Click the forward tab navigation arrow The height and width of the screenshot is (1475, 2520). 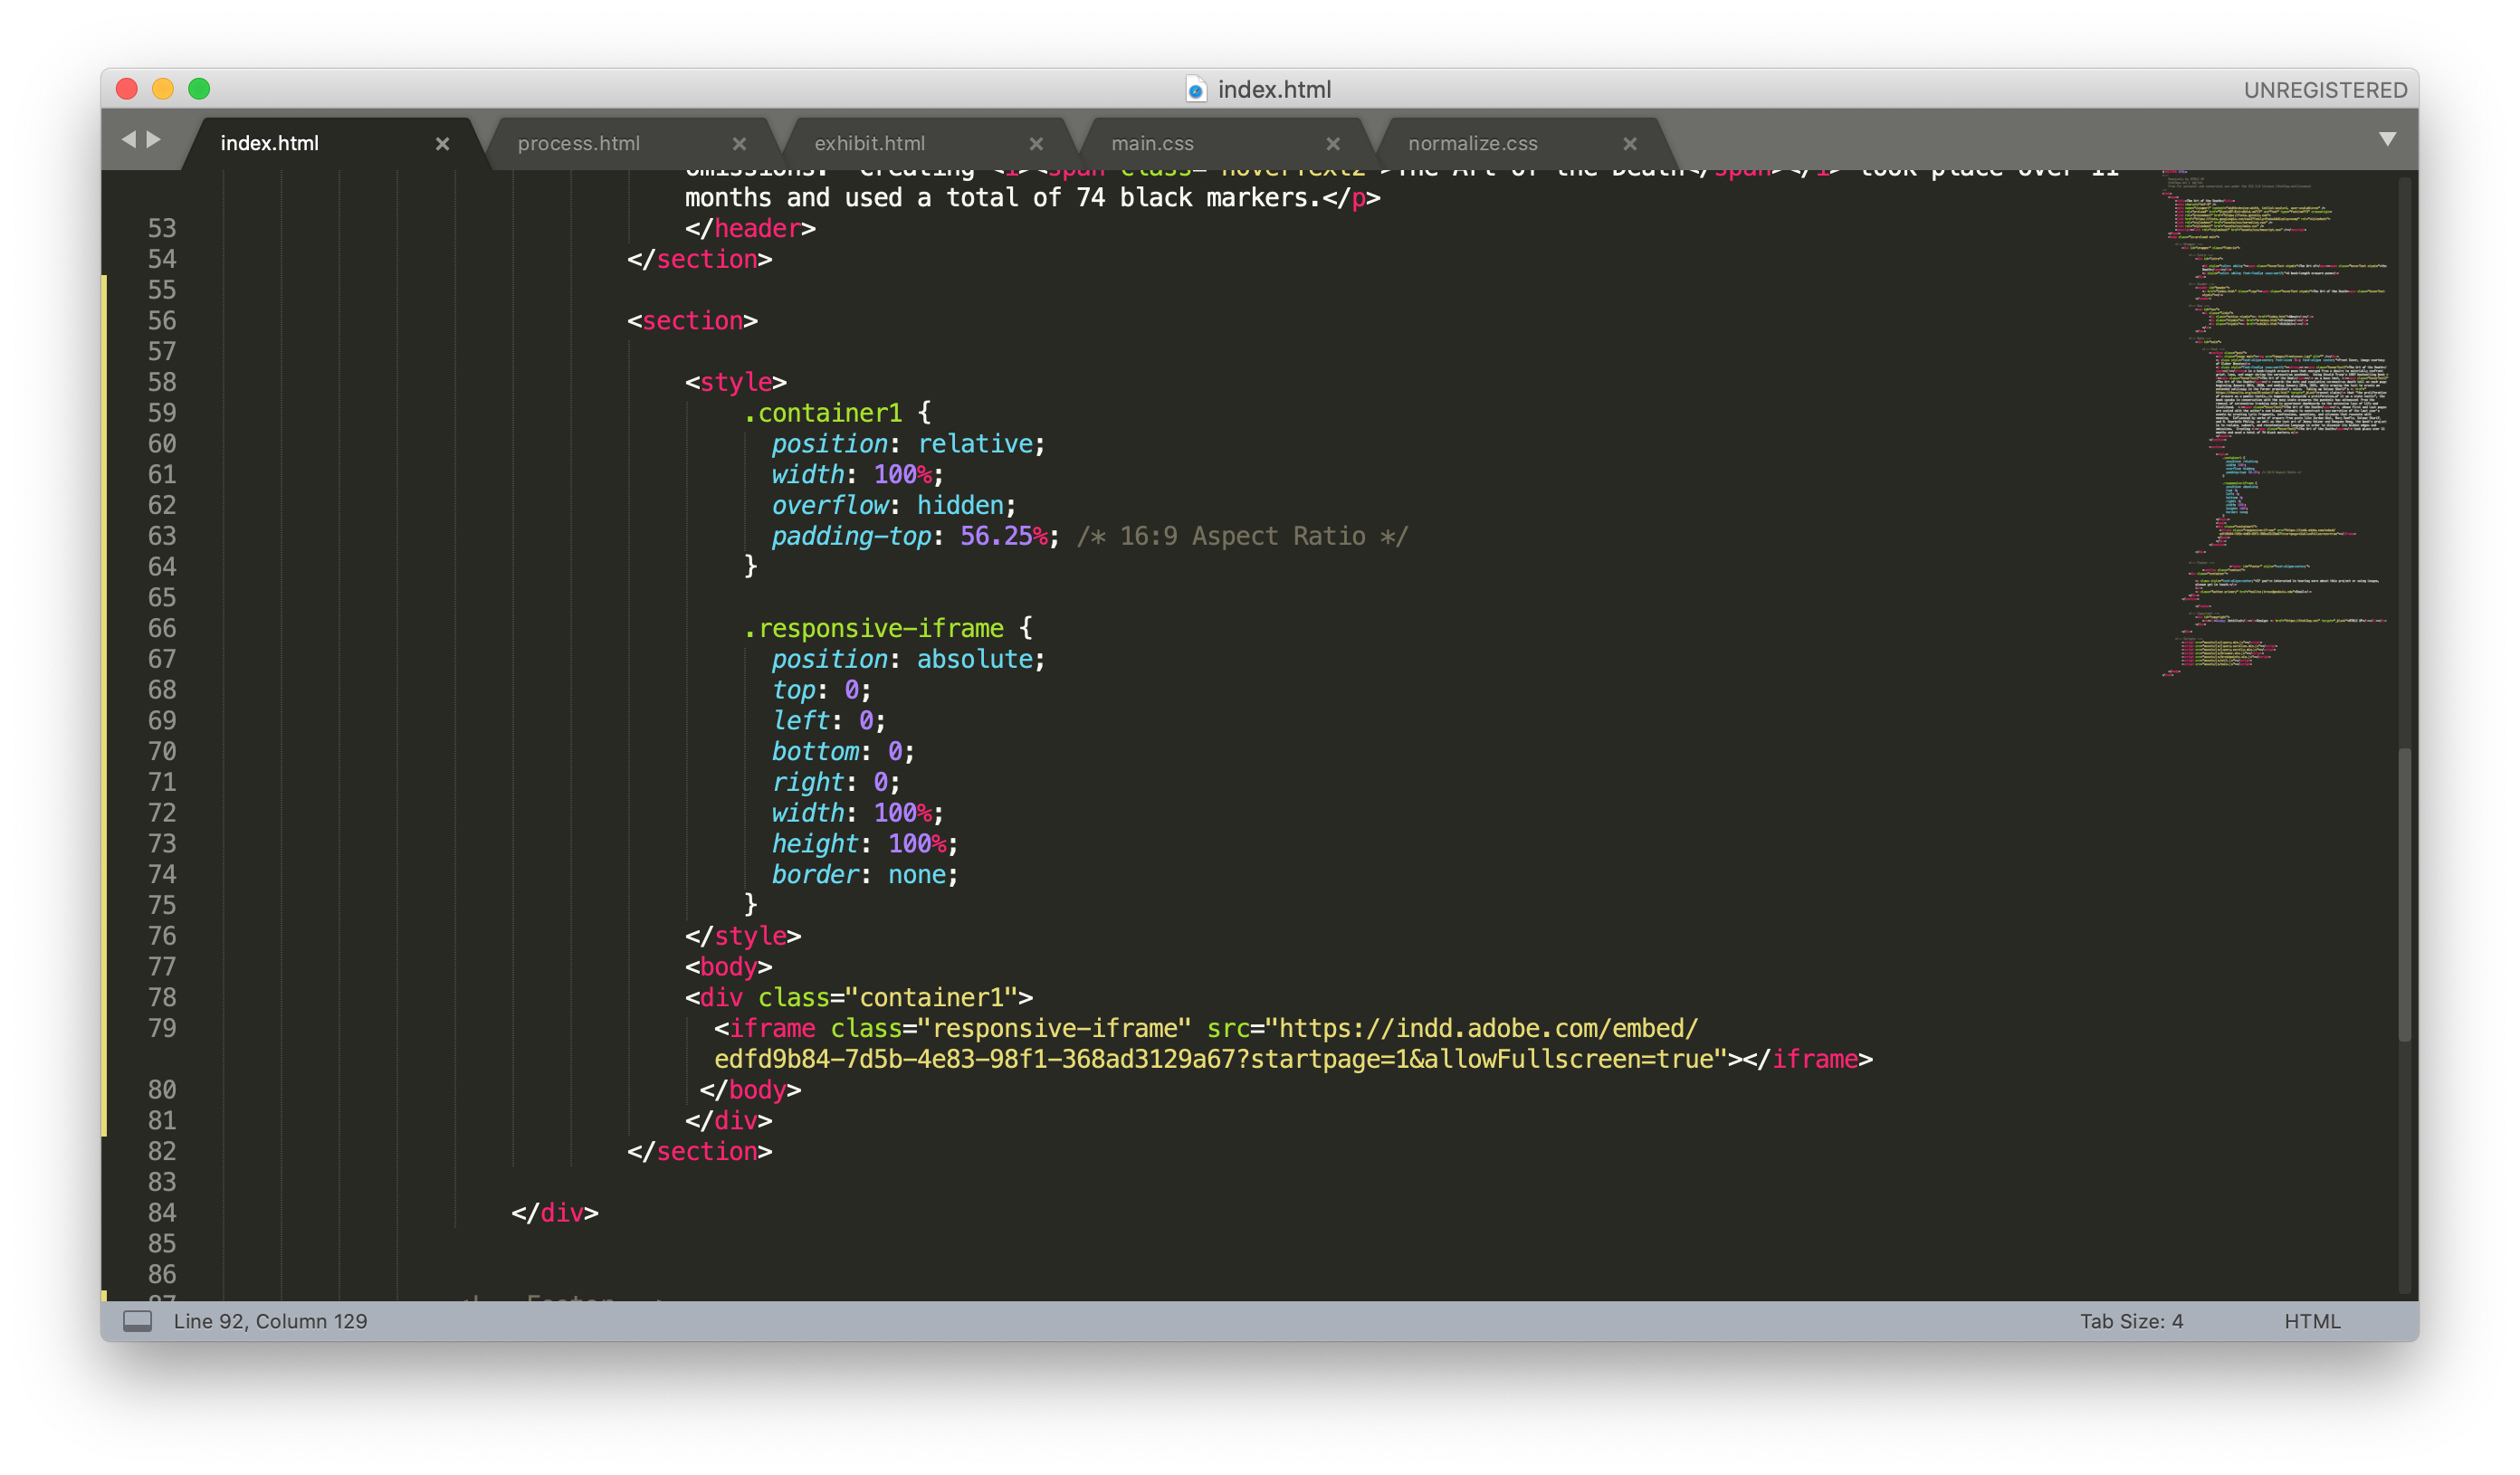(154, 139)
